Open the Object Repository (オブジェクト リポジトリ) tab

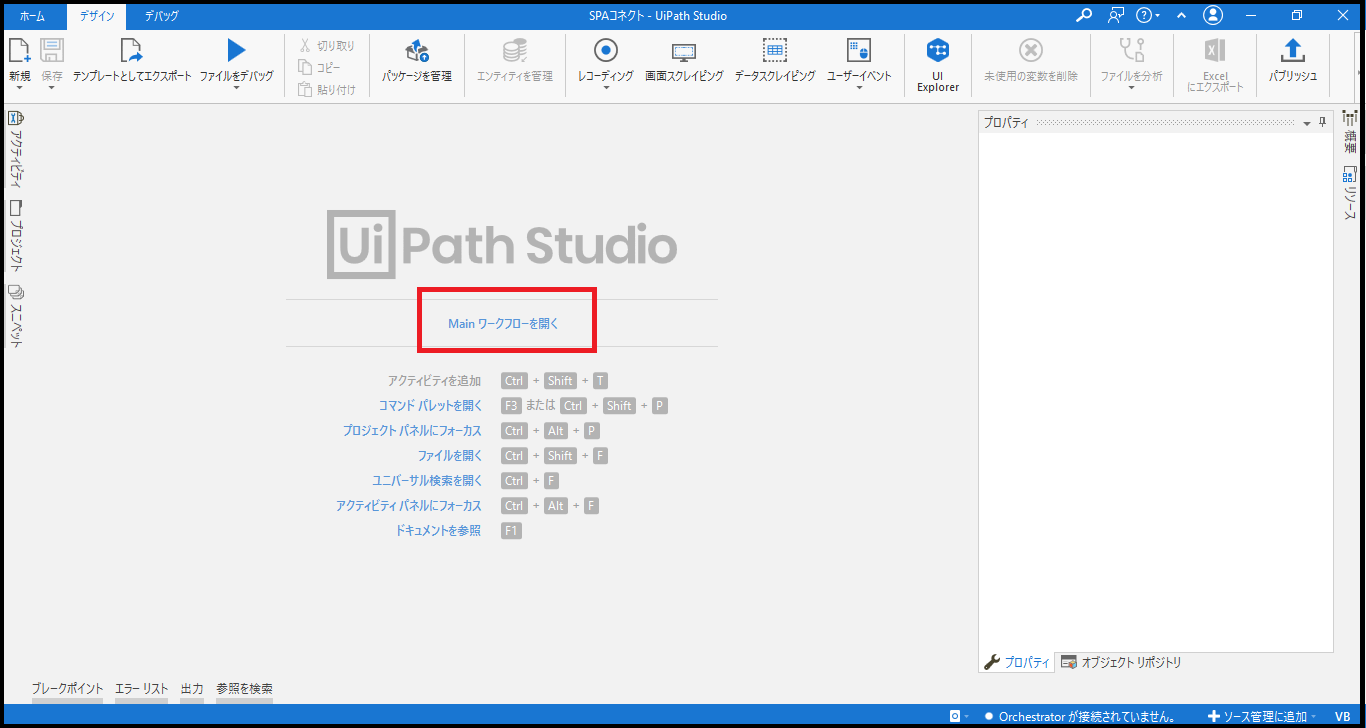(1122, 662)
